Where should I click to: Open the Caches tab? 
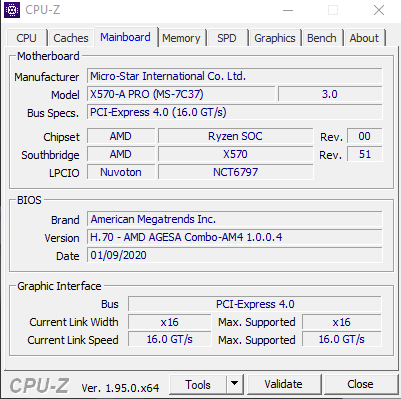pyautogui.click(x=71, y=38)
